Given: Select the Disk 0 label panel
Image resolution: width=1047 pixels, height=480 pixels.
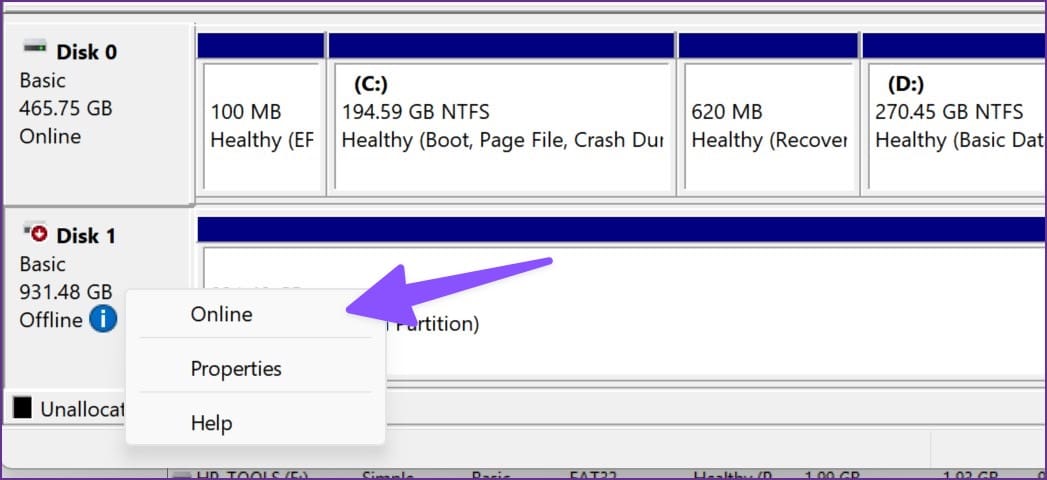Looking at the screenshot, I should pyautogui.click(x=99, y=113).
